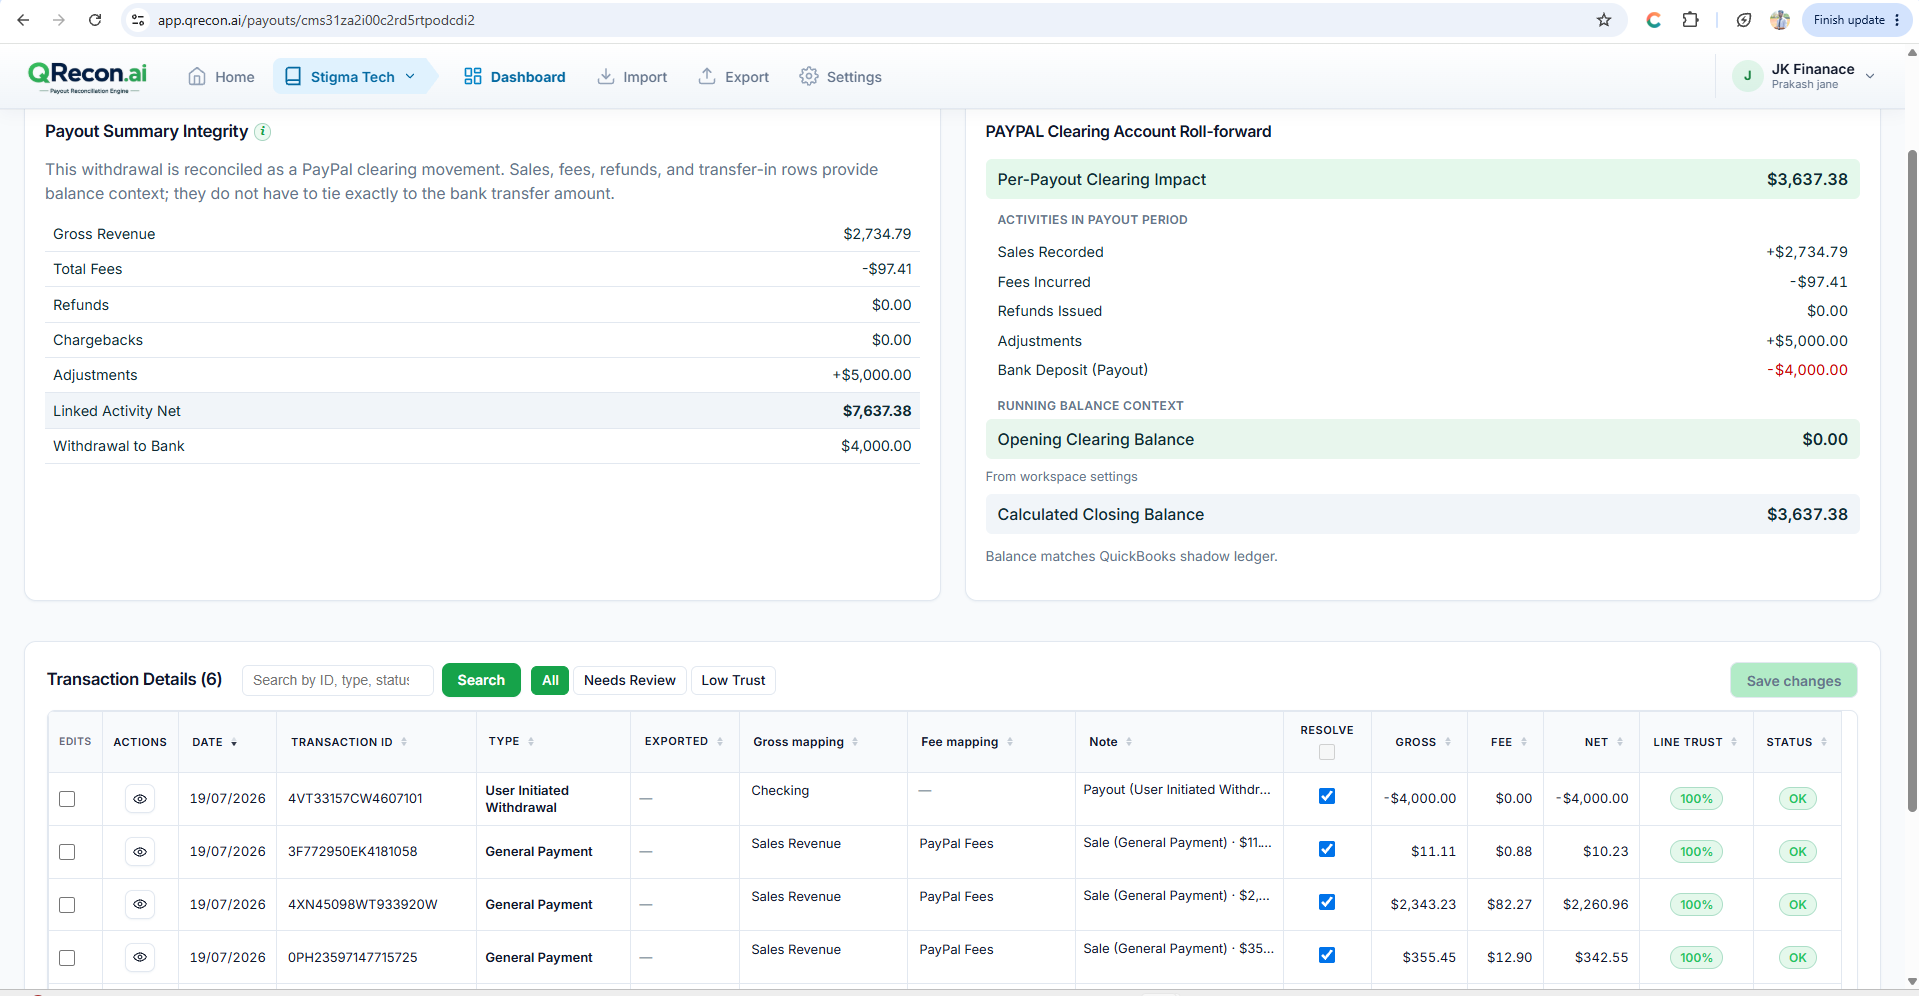Sort table by Type column
Image resolution: width=1919 pixels, height=996 pixels.
click(511, 742)
